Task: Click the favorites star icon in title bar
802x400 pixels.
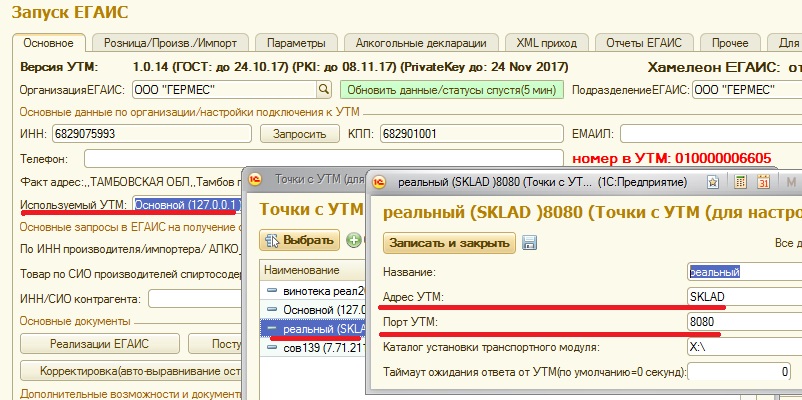Action: 713,182
